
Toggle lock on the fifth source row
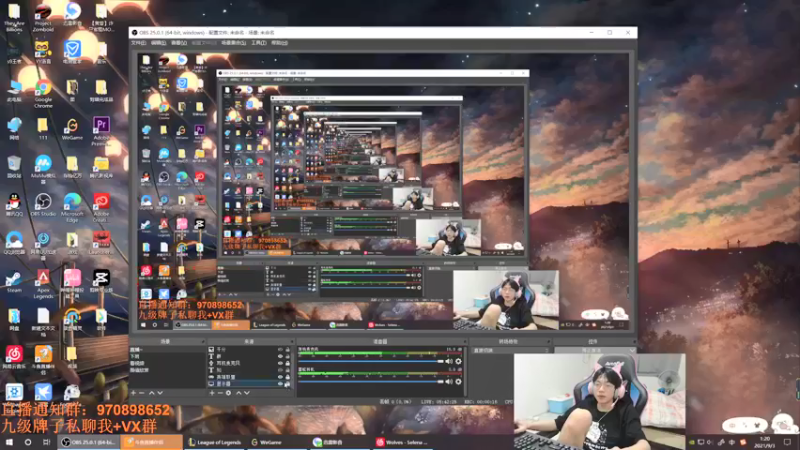[288, 377]
